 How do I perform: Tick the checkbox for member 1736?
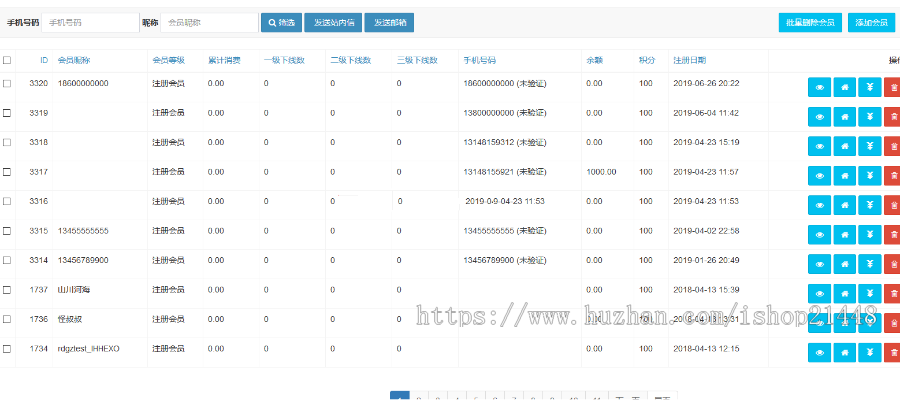pyautogui.click(x=7, y=319)
